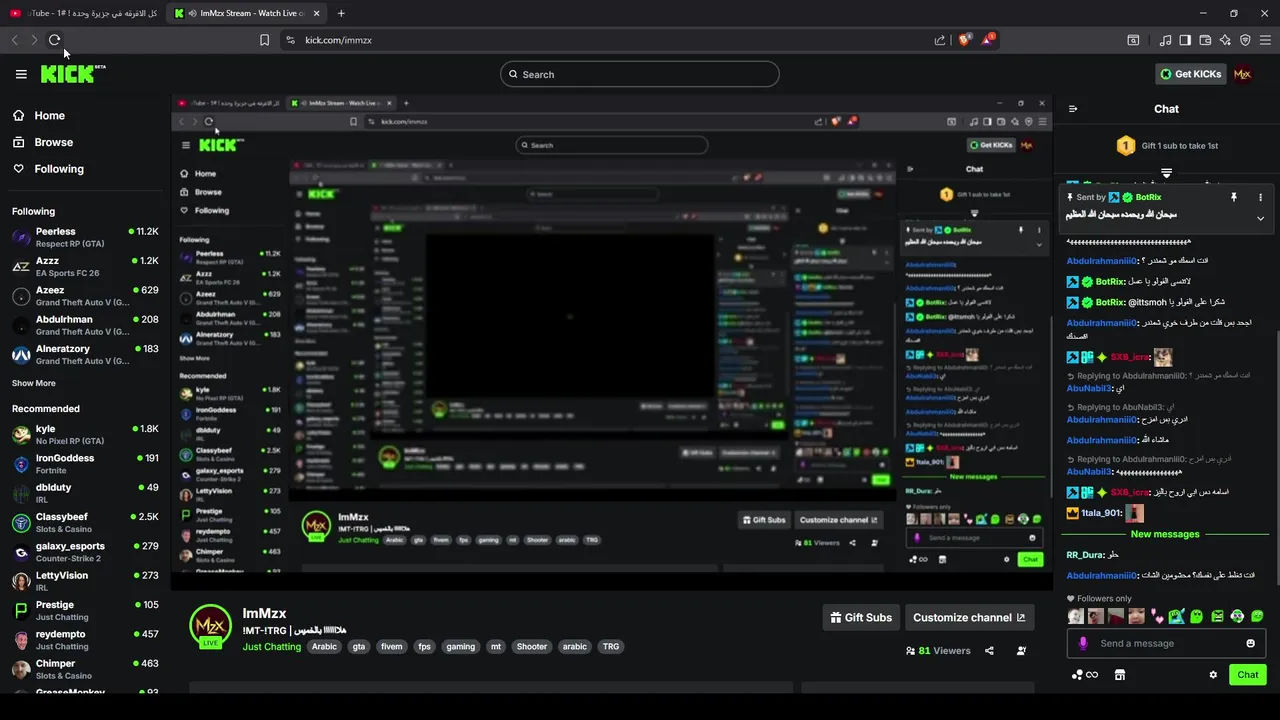Open the Brave Shields lion icon
The width and height of the screenshot is (1280, 720).
pyautogui.click(x=965, y=40)
